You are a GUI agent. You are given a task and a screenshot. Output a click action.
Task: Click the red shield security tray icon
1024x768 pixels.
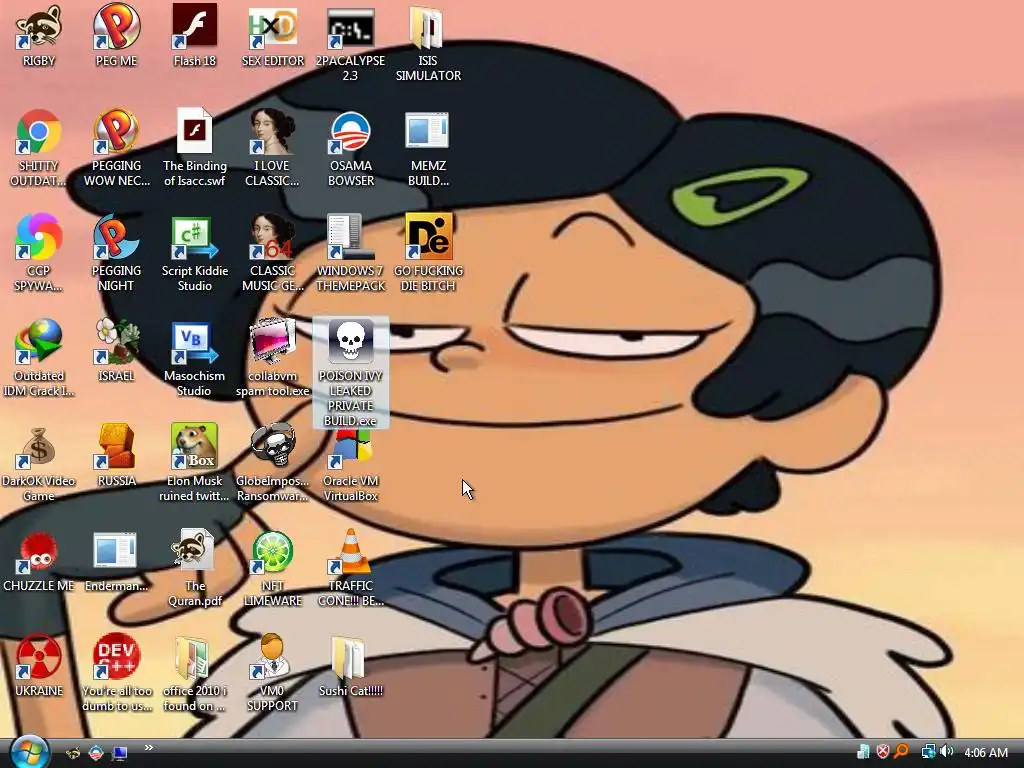(x=883, y=752)
